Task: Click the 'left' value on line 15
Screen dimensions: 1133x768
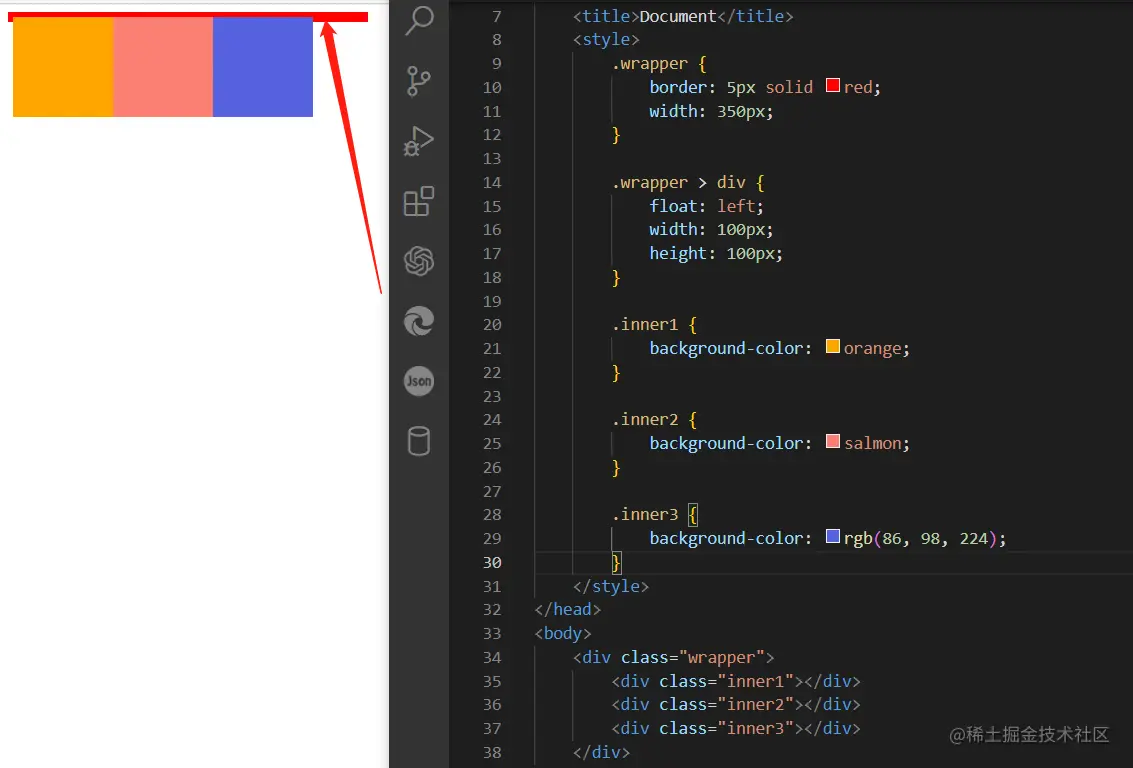Action: [736, 206]
